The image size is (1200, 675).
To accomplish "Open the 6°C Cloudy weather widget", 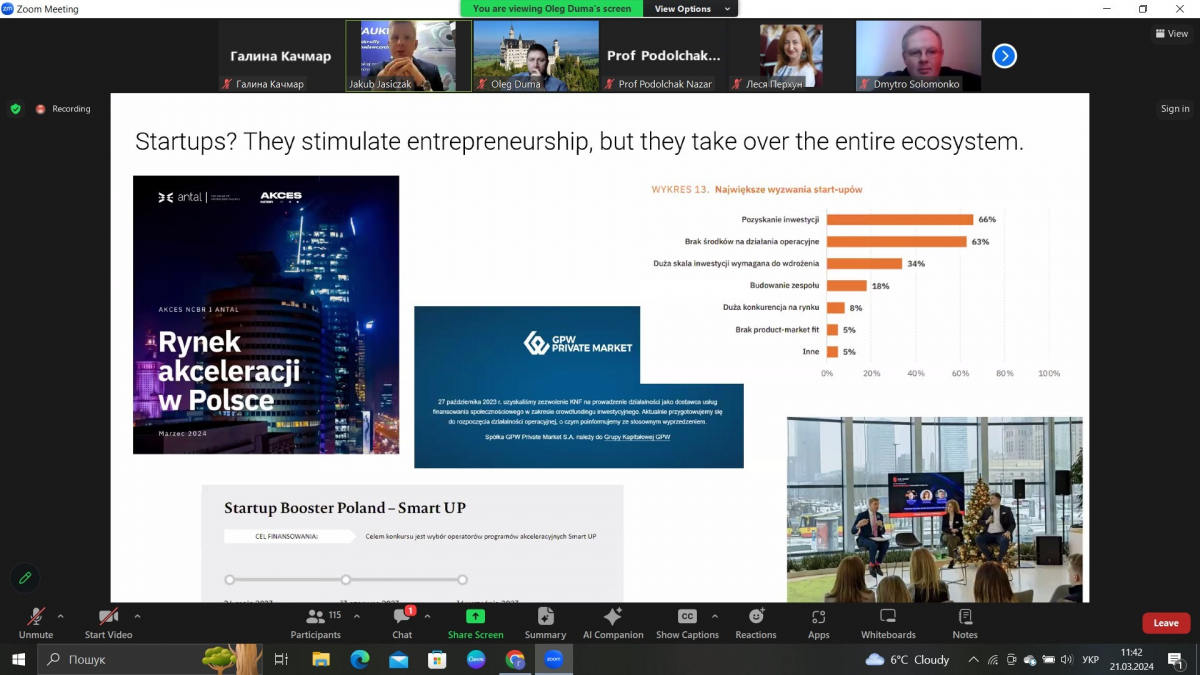I will (908, 659).
